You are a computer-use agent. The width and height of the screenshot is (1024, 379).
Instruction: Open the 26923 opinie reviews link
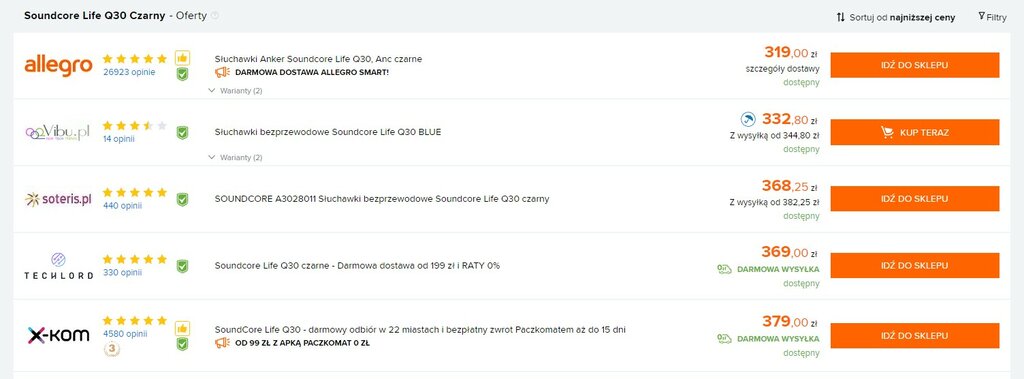coord(129,72)
